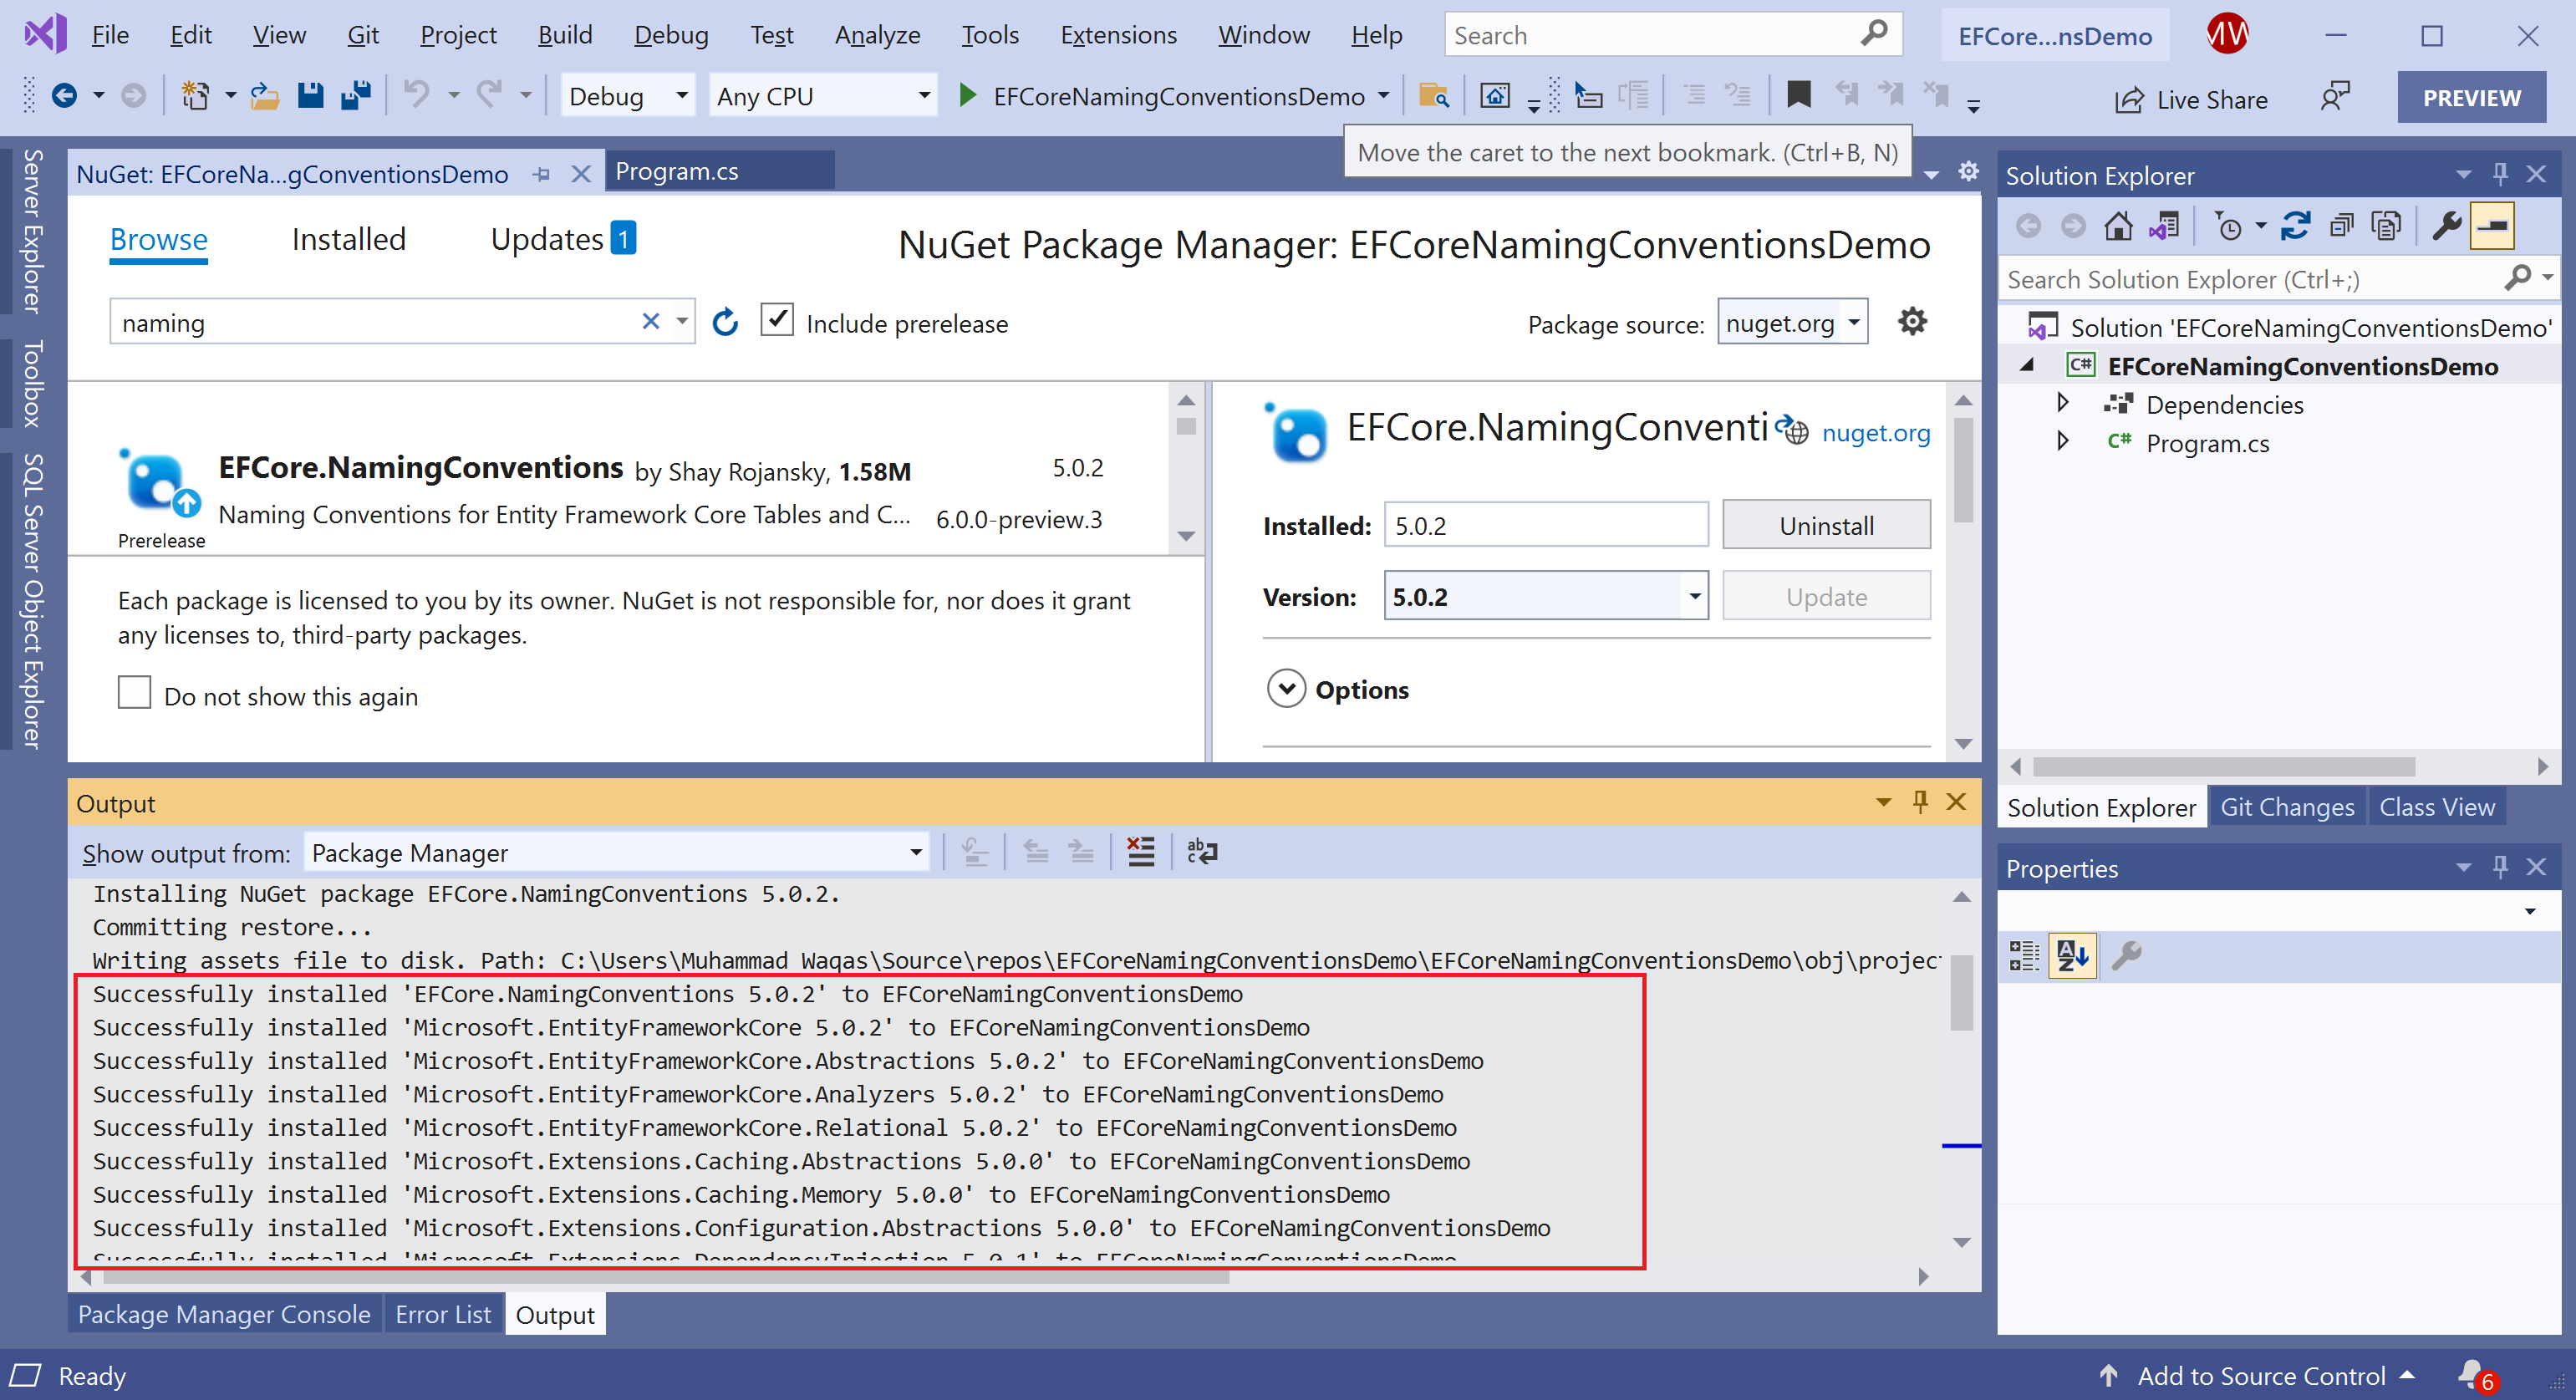Open NuGet package source settings gear
Viewport: 2576px width, 1400px height.
coord(1912,322)
